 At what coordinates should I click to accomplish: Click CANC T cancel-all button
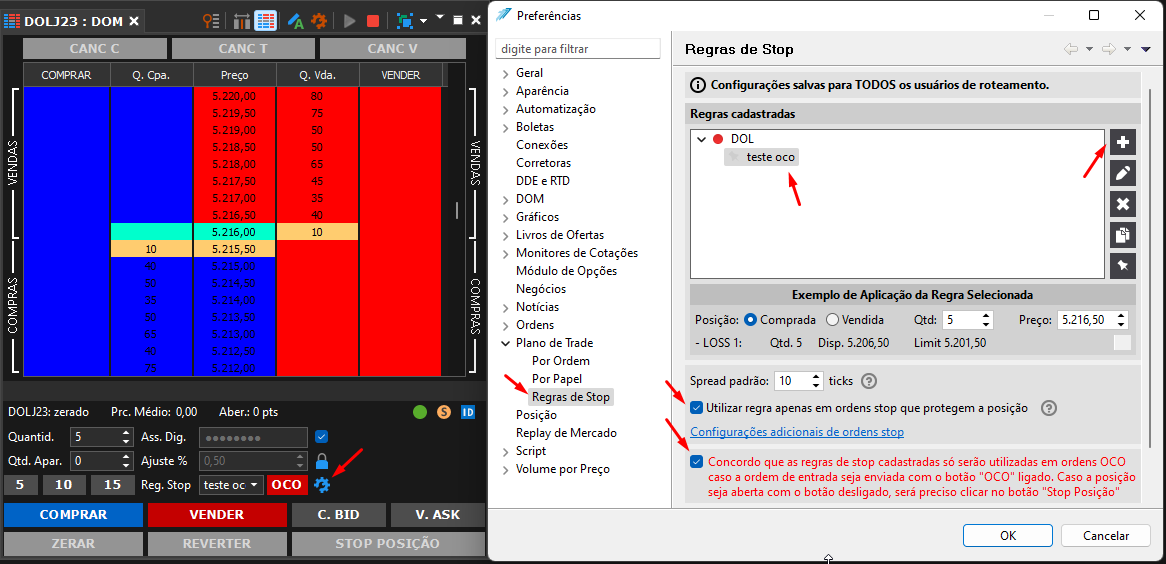pos(243,48)
